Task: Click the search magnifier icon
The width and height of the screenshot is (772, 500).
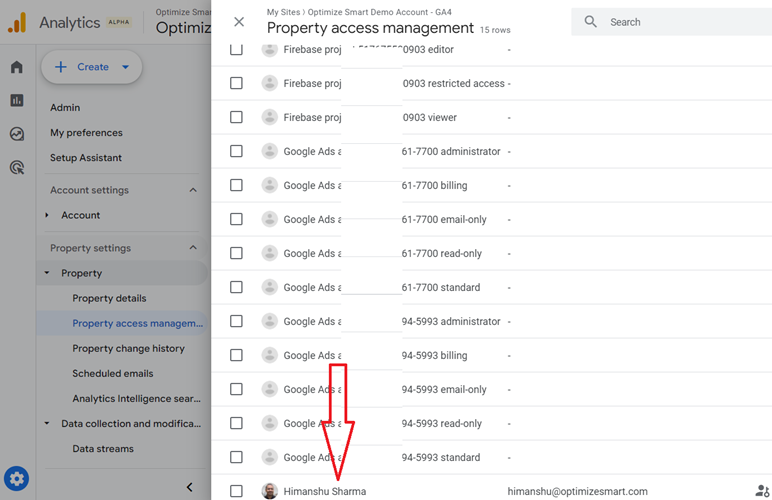Action: point(590,22)
